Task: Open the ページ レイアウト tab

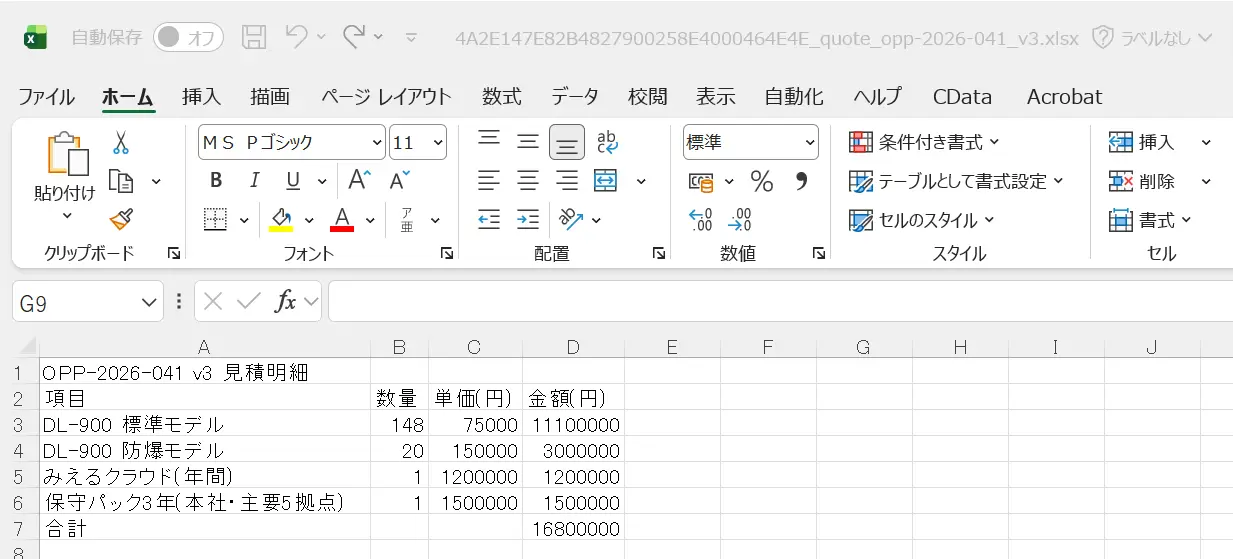Action: coord(386,97)
